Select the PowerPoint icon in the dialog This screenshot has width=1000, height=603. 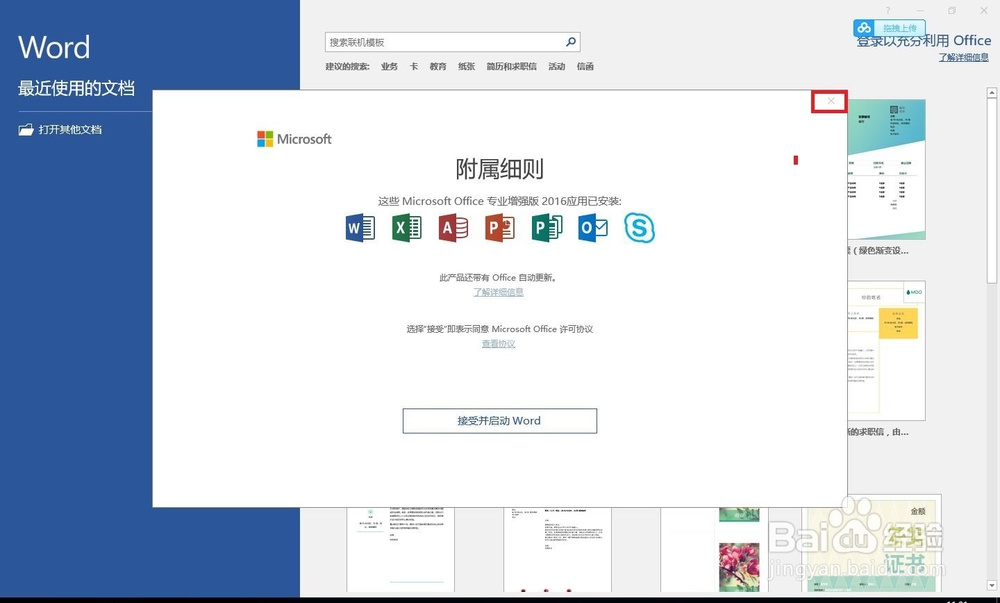point(499,227)
